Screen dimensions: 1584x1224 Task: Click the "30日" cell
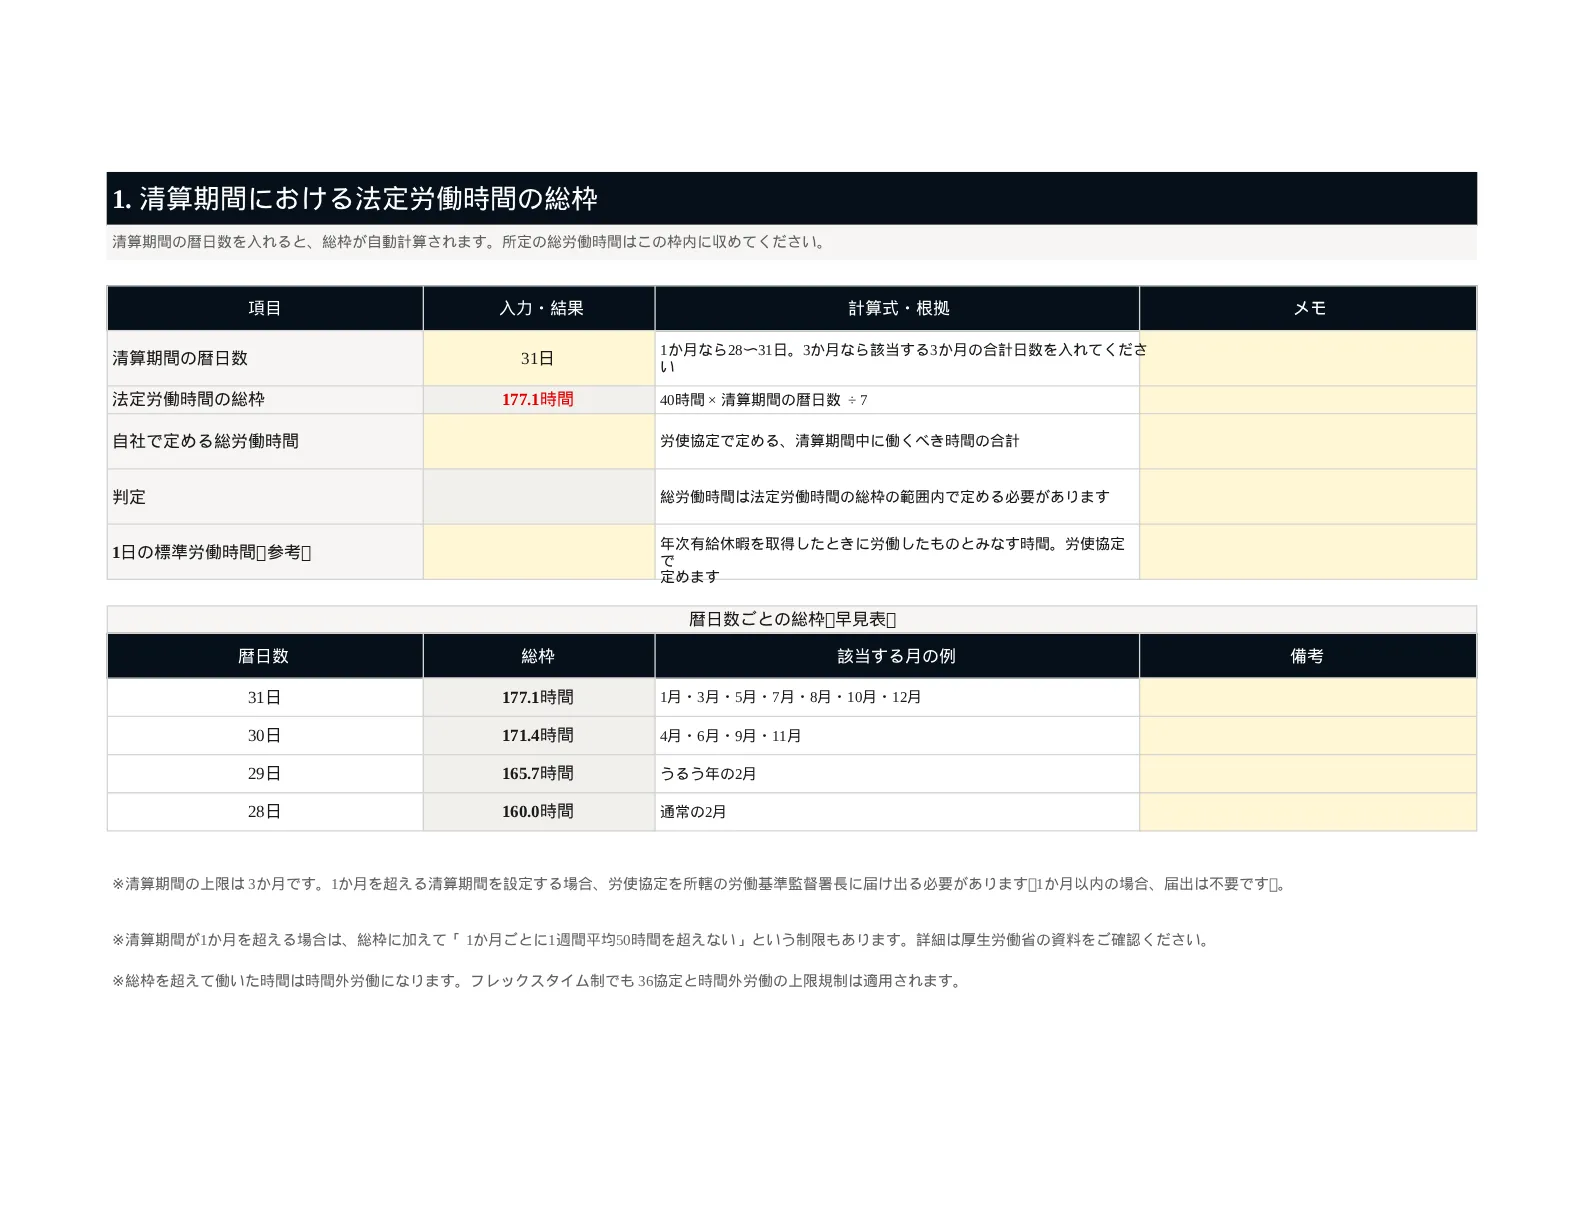coord(265,736)
